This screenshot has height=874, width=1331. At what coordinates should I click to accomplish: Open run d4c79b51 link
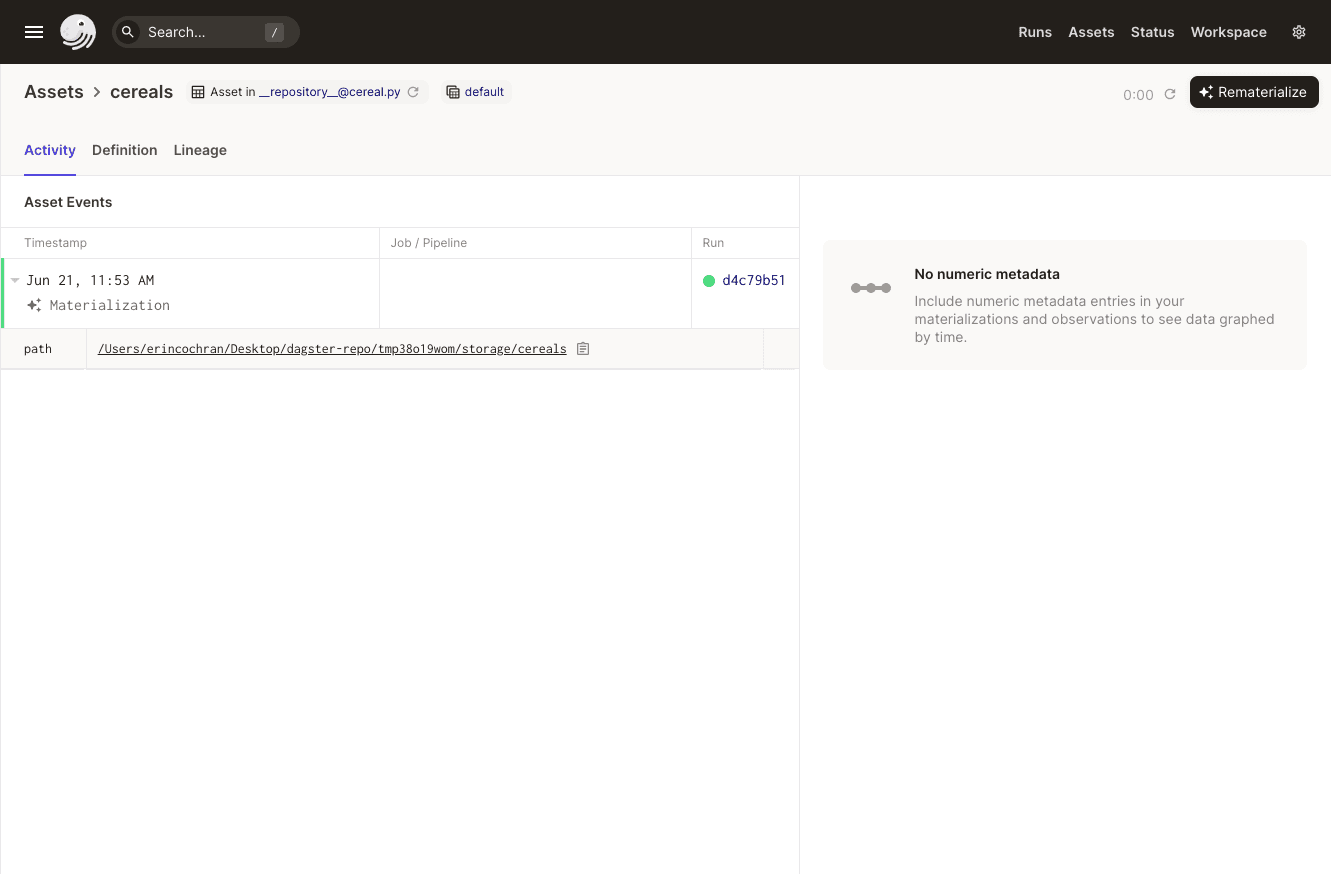pos(753,281)
